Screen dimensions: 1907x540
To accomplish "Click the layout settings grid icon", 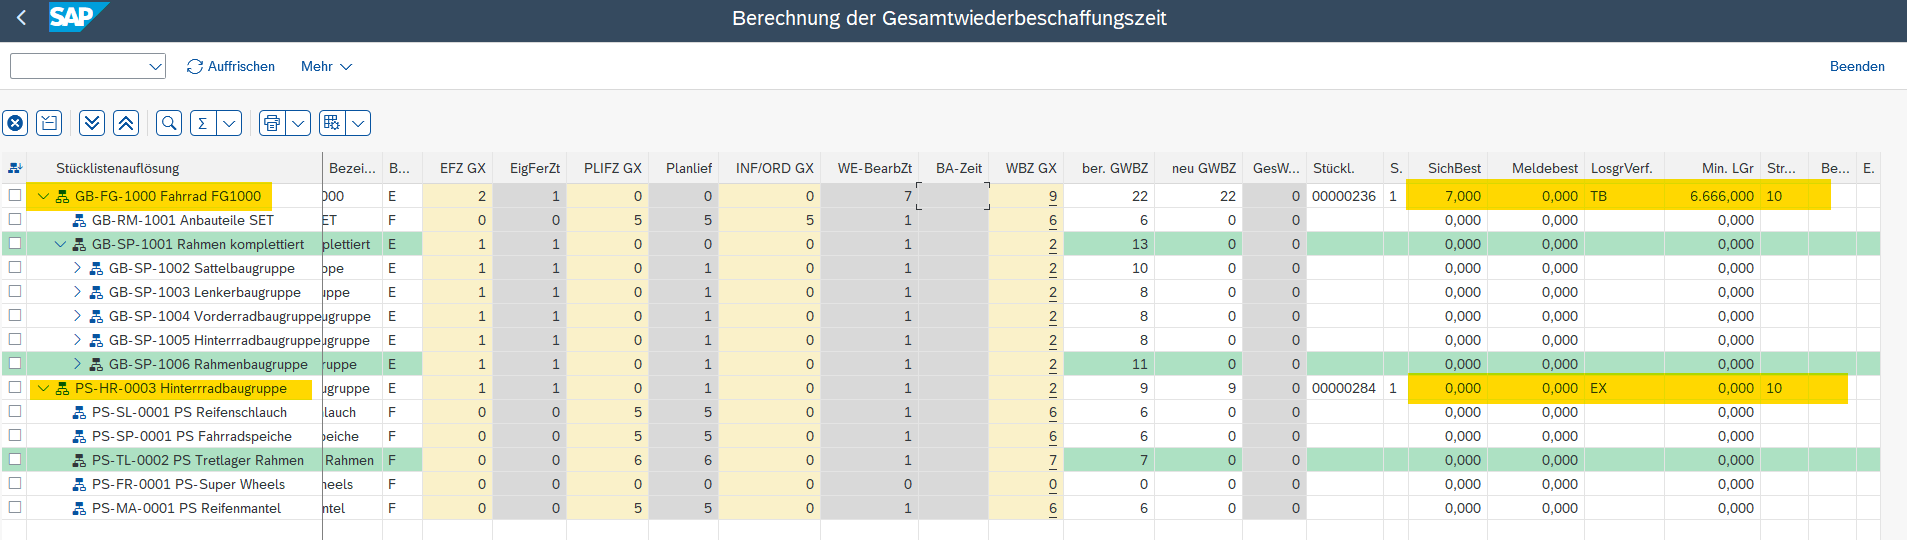I will (332, 123).
